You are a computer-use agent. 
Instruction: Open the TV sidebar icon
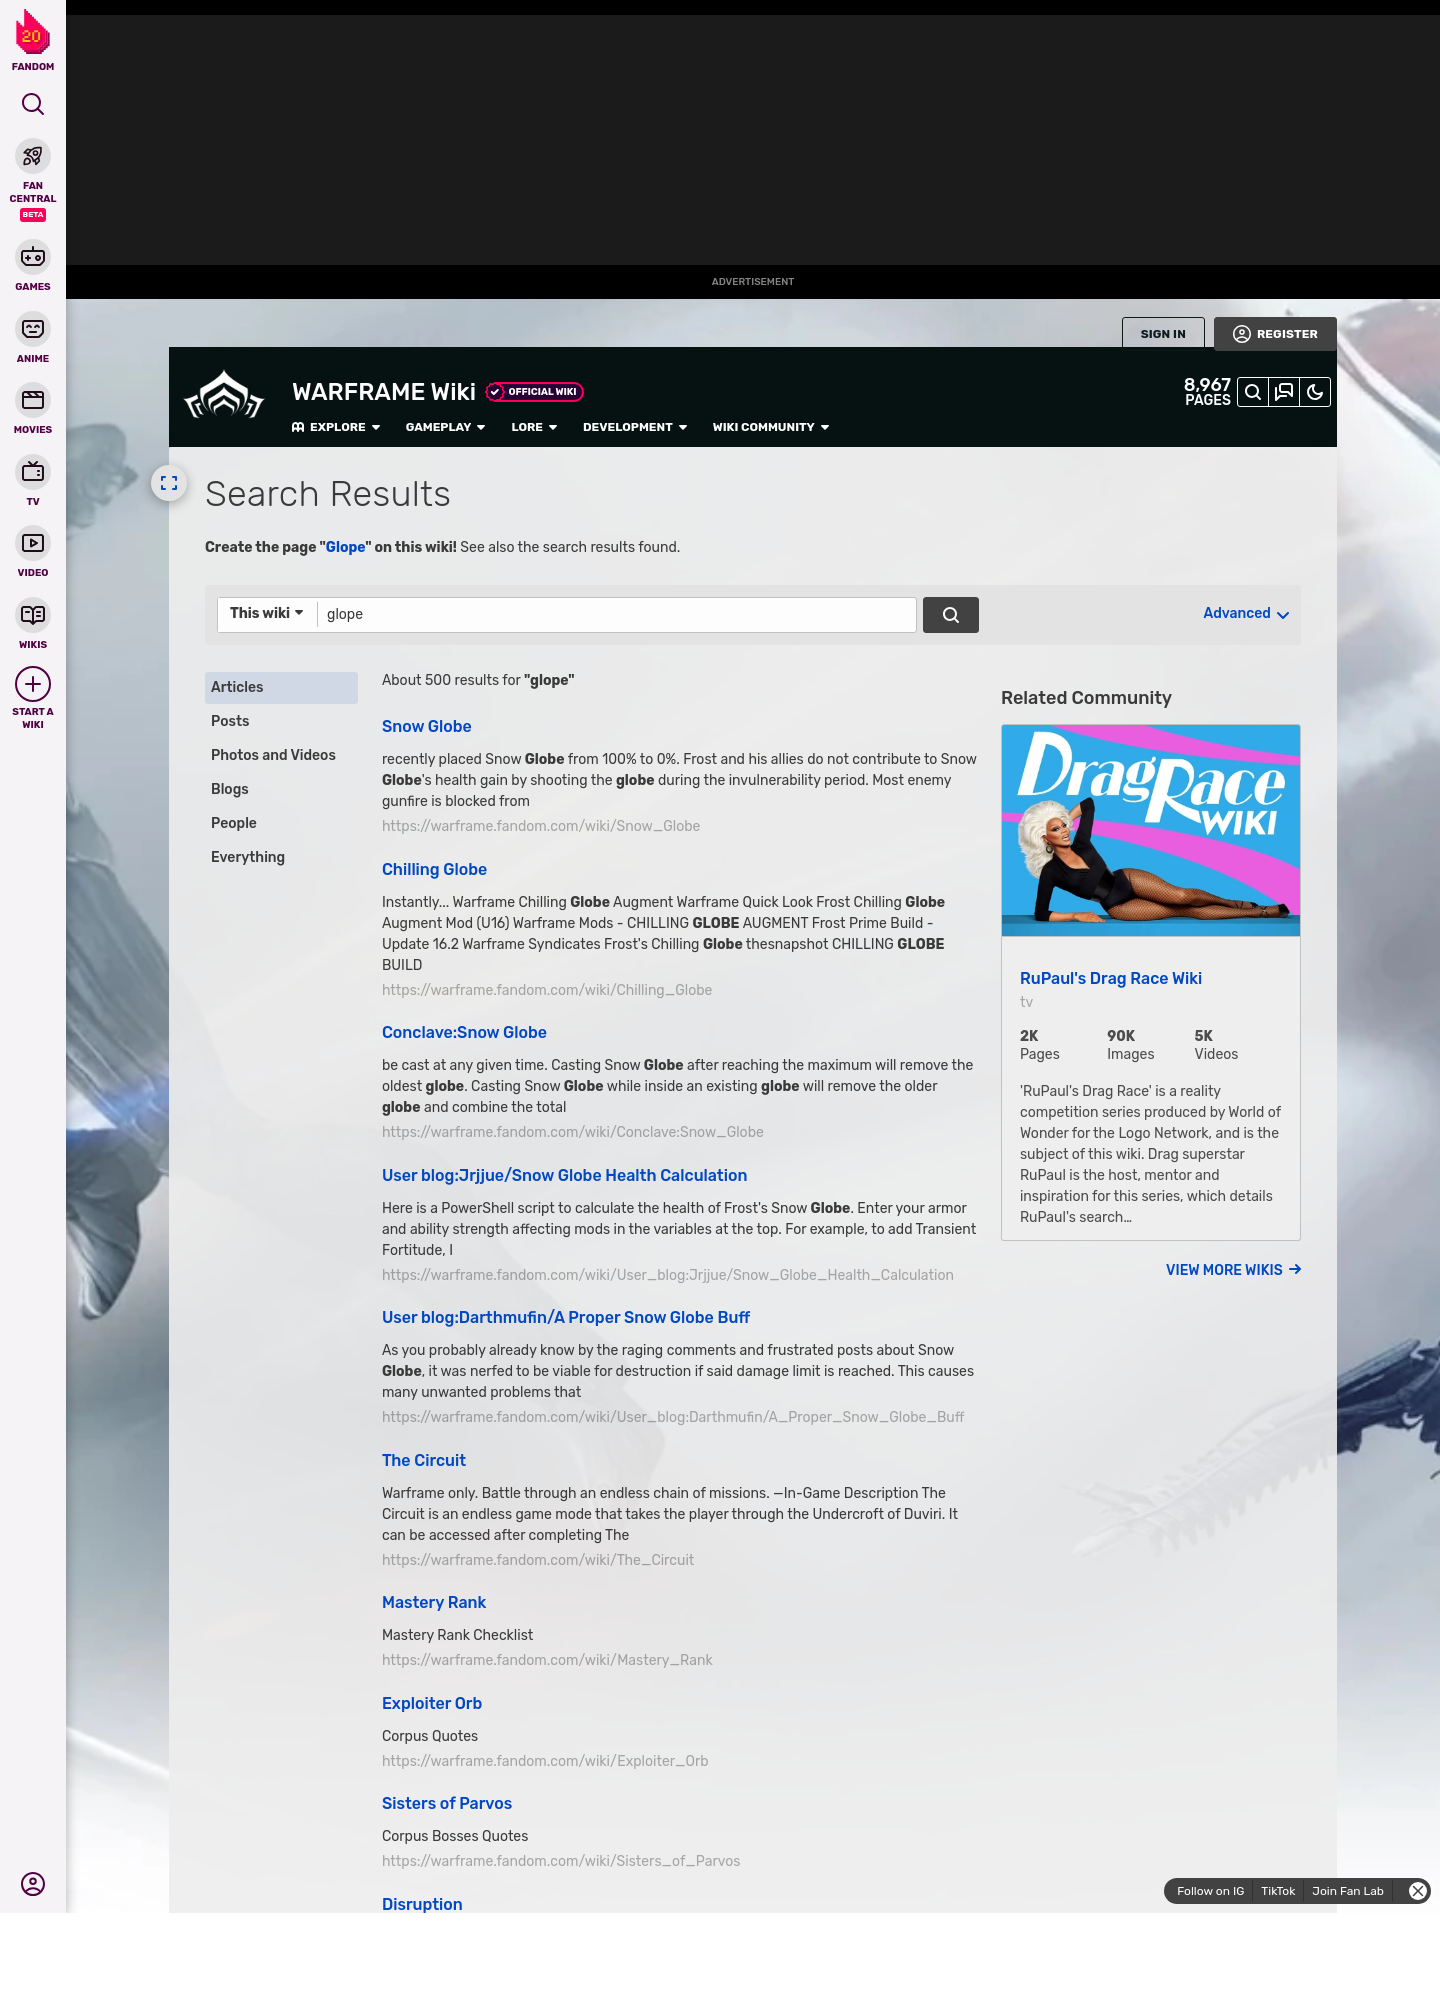click(33, 472)
